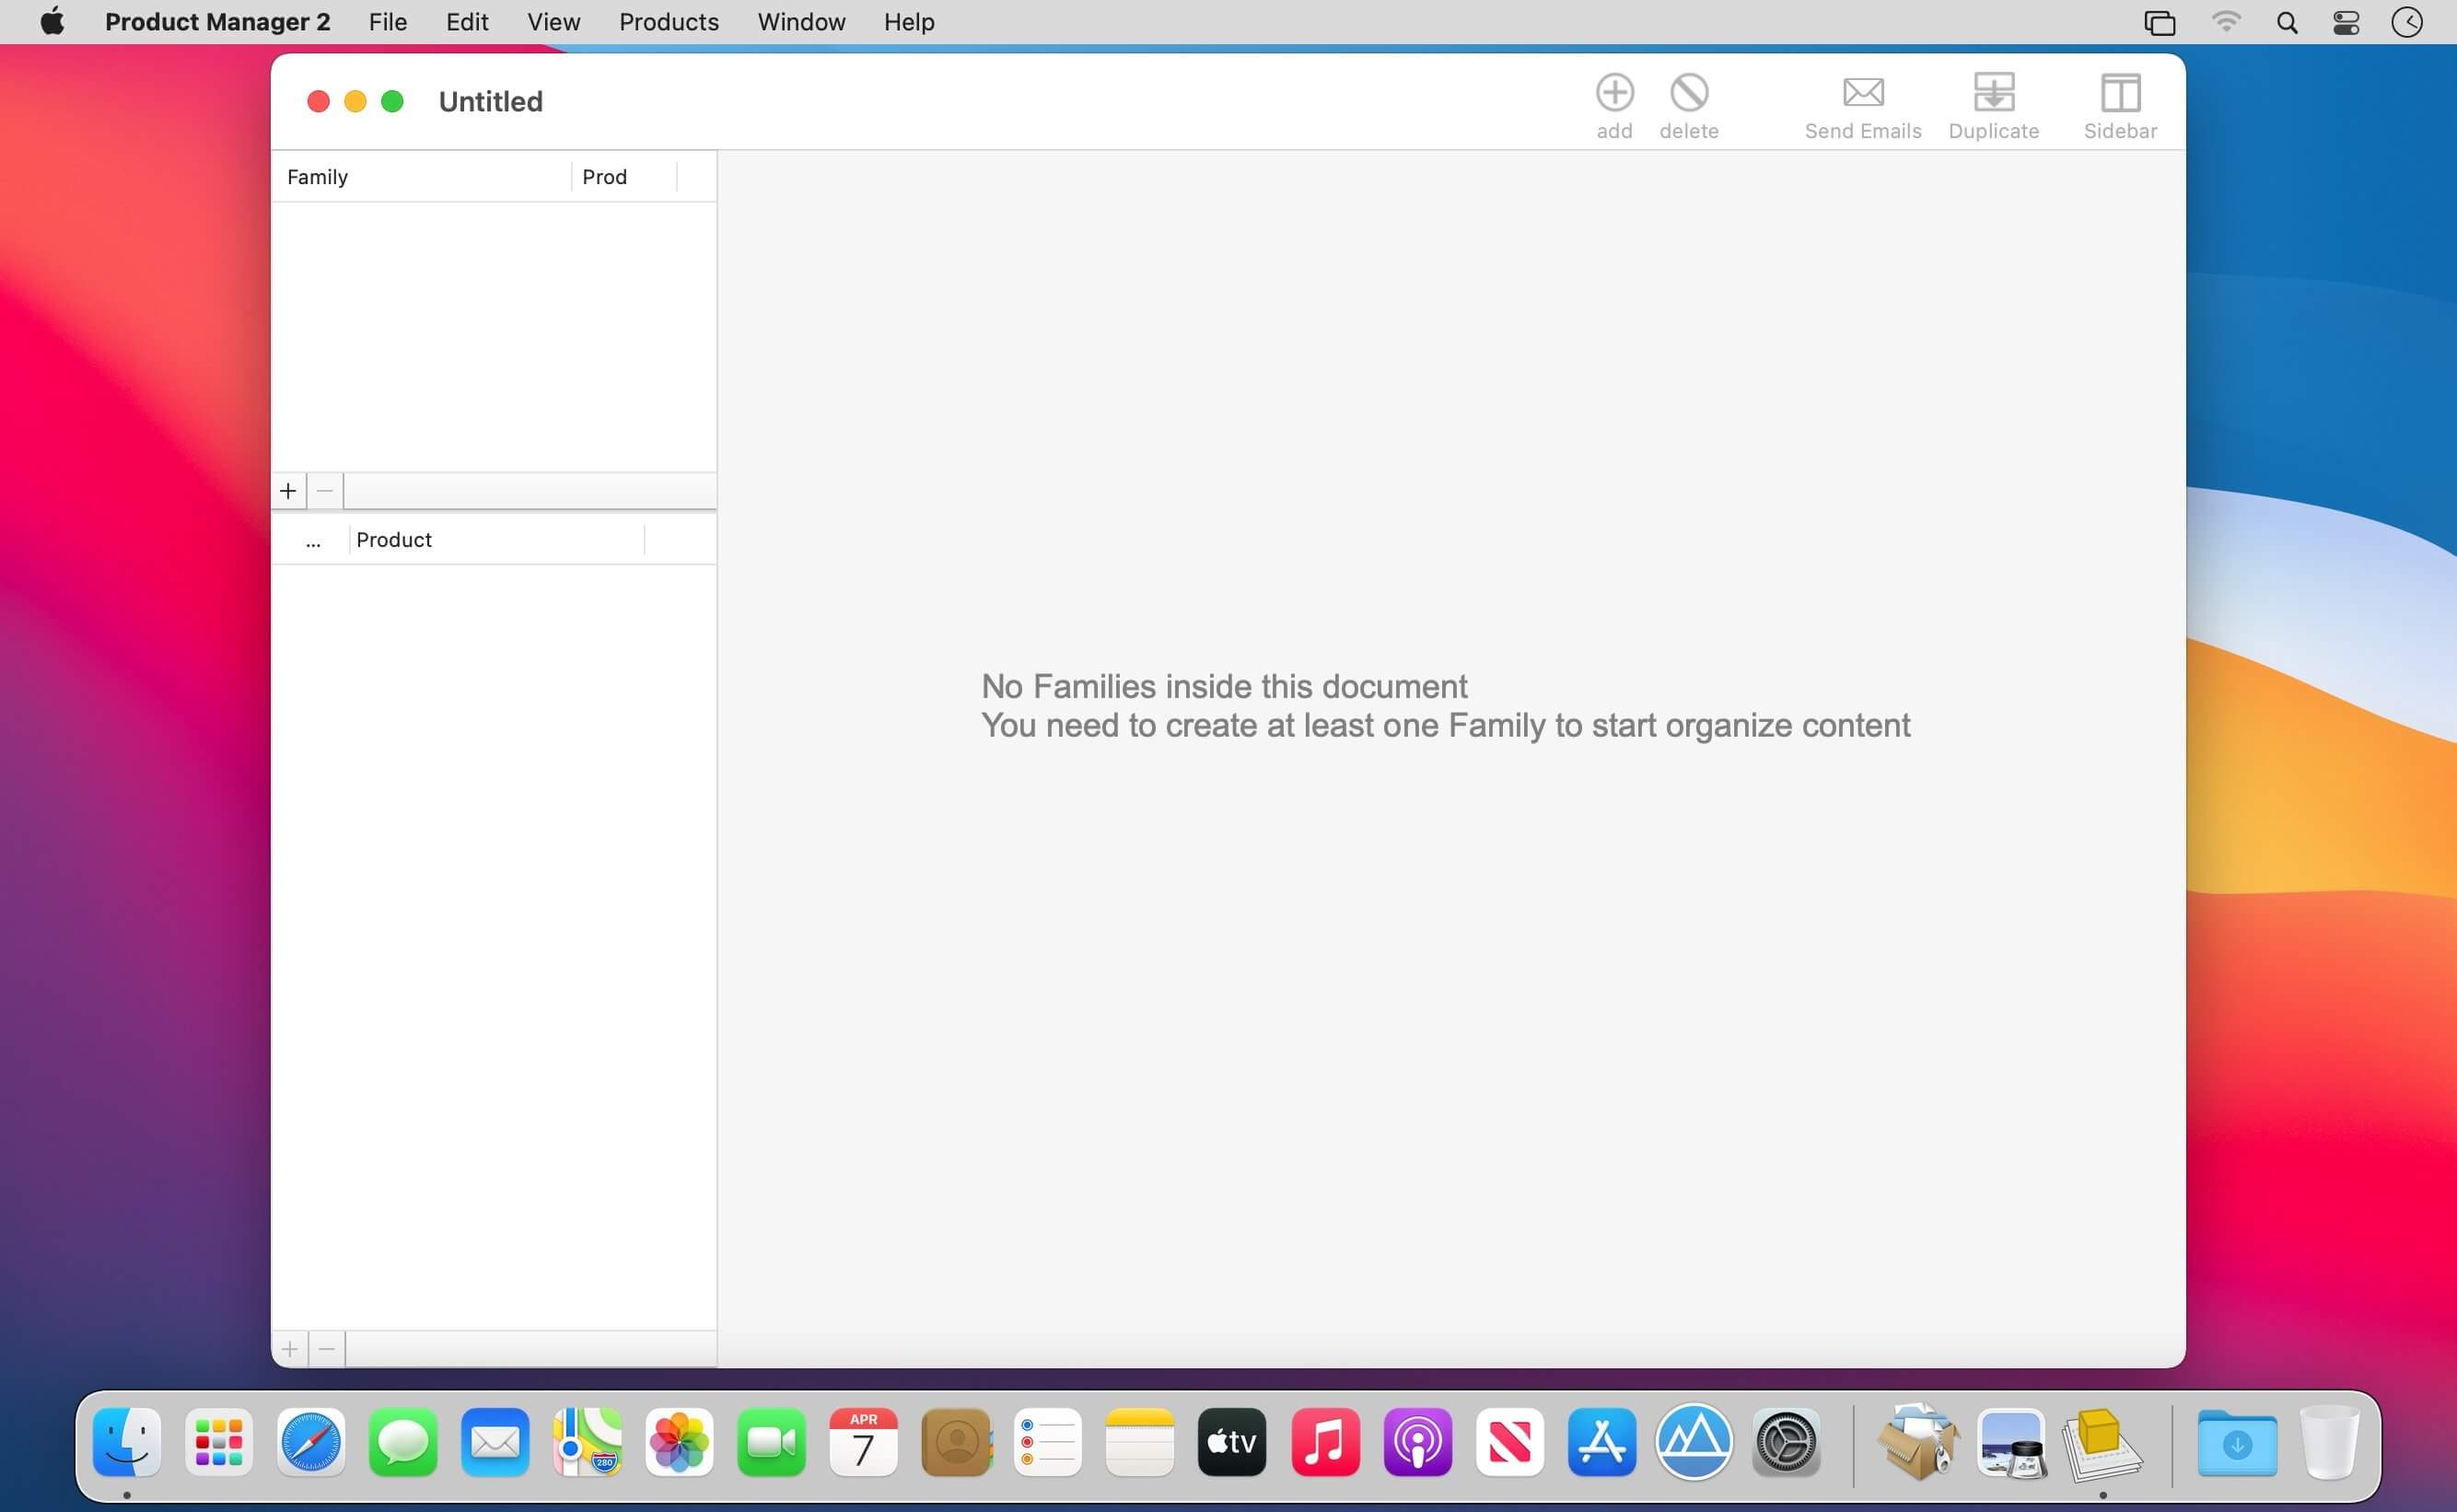Screen dimensions: 2457x1512
Task: Click the ellipsis column header
Action: coord(313,541)
